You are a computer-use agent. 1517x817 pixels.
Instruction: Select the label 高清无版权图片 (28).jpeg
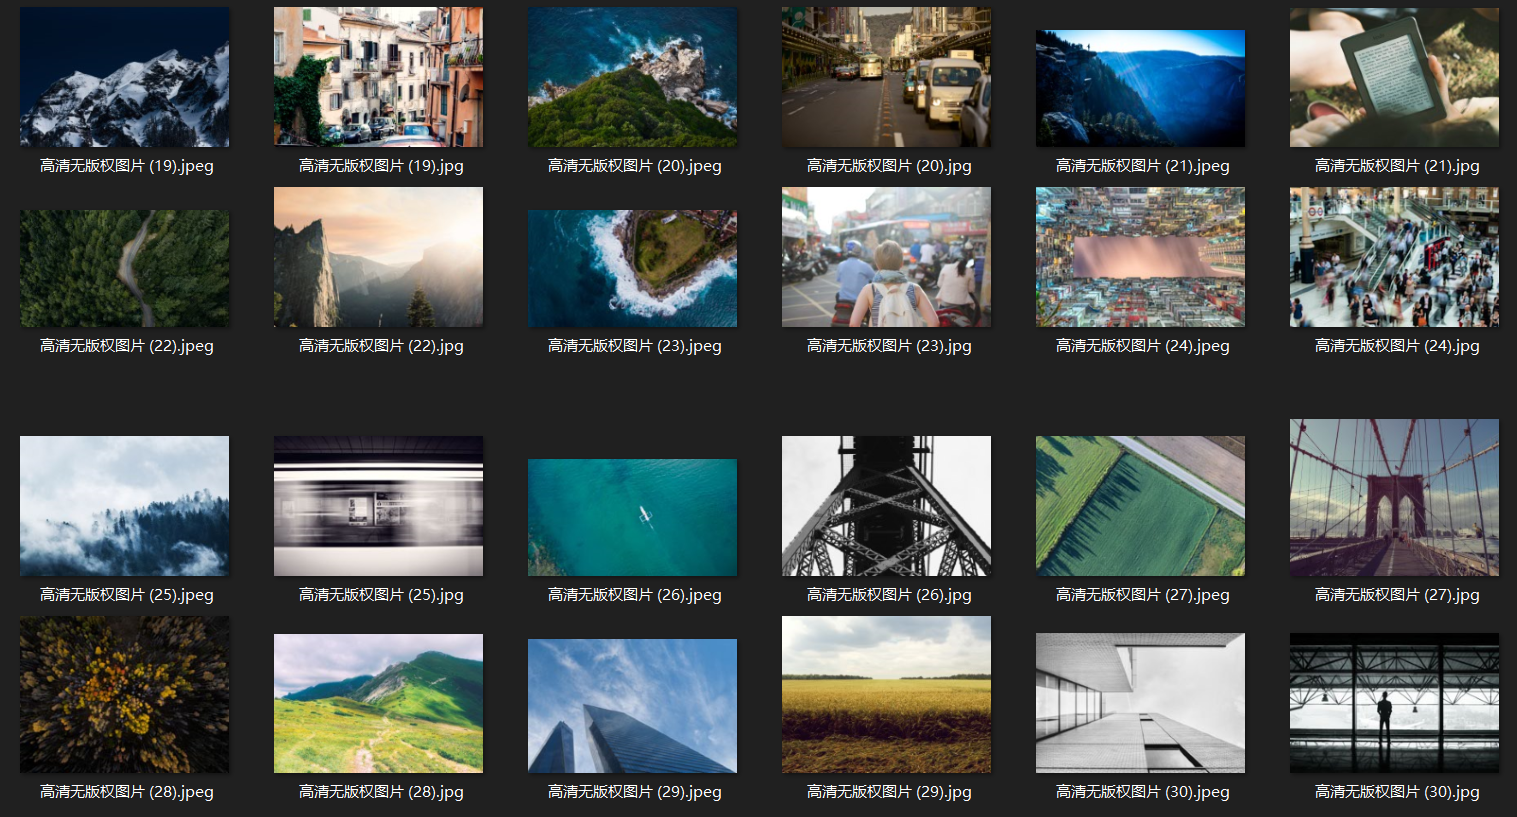tap(127, 792)
